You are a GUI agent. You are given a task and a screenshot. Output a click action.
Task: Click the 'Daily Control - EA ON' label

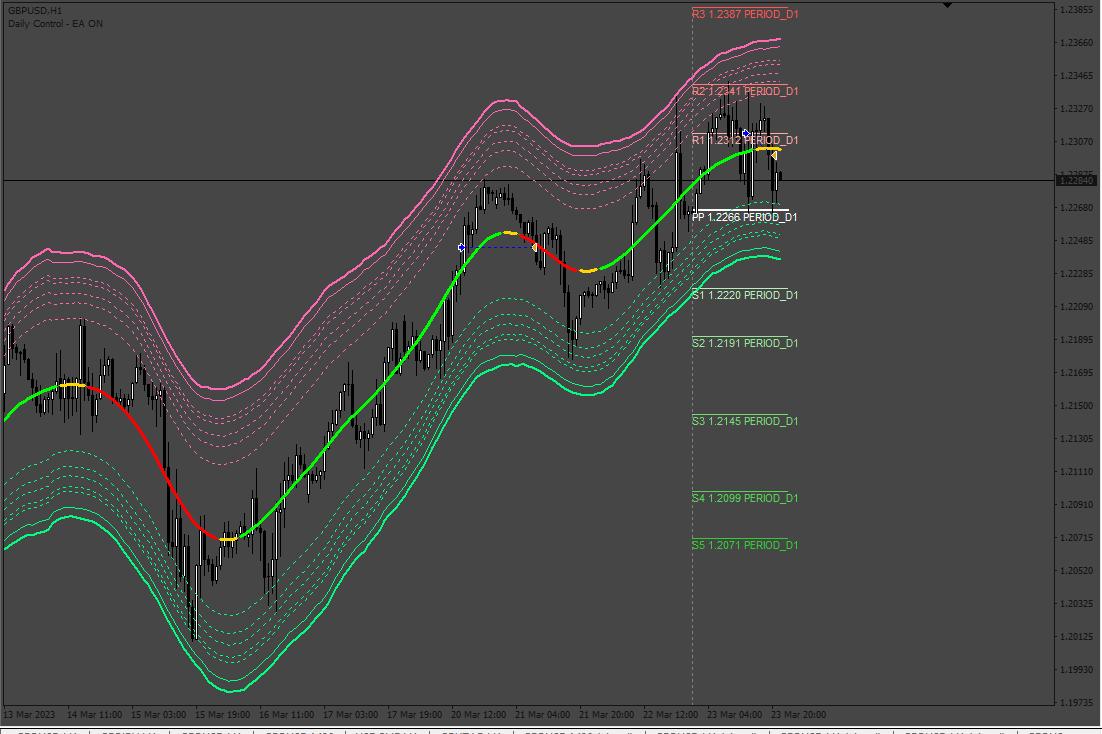(x=56, y=23)
